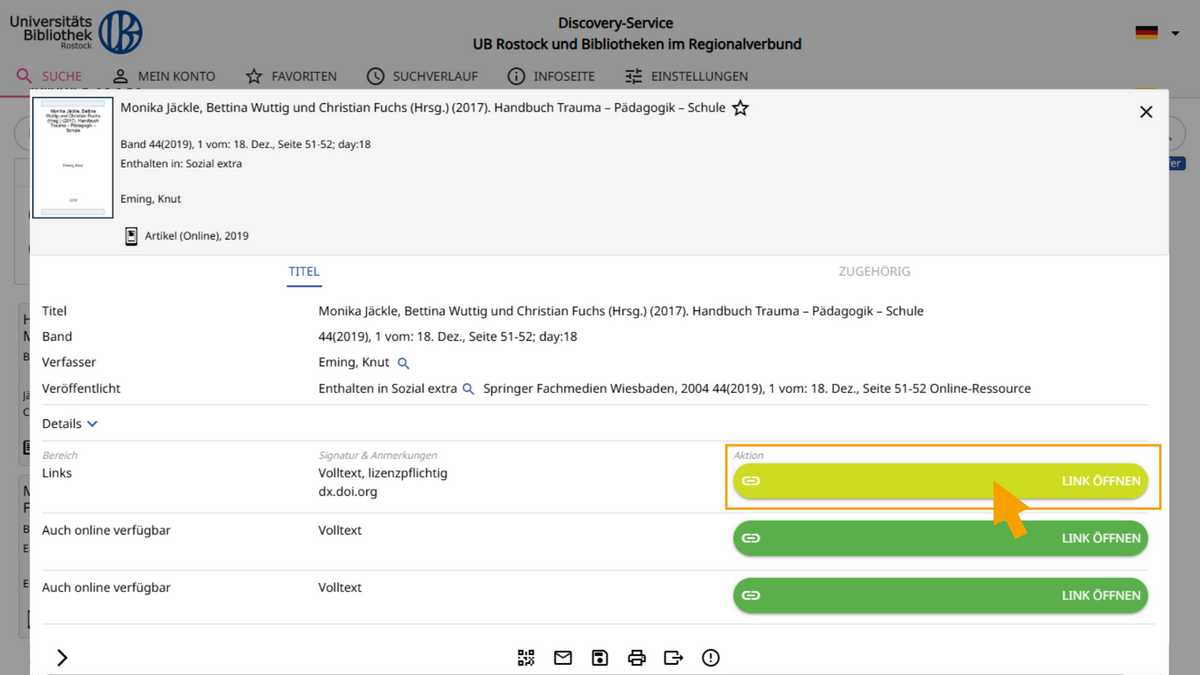This screenshot has width=1200, height=675.
Task: Open the Einstellungen menu item
Action: (x=686, y=76)
